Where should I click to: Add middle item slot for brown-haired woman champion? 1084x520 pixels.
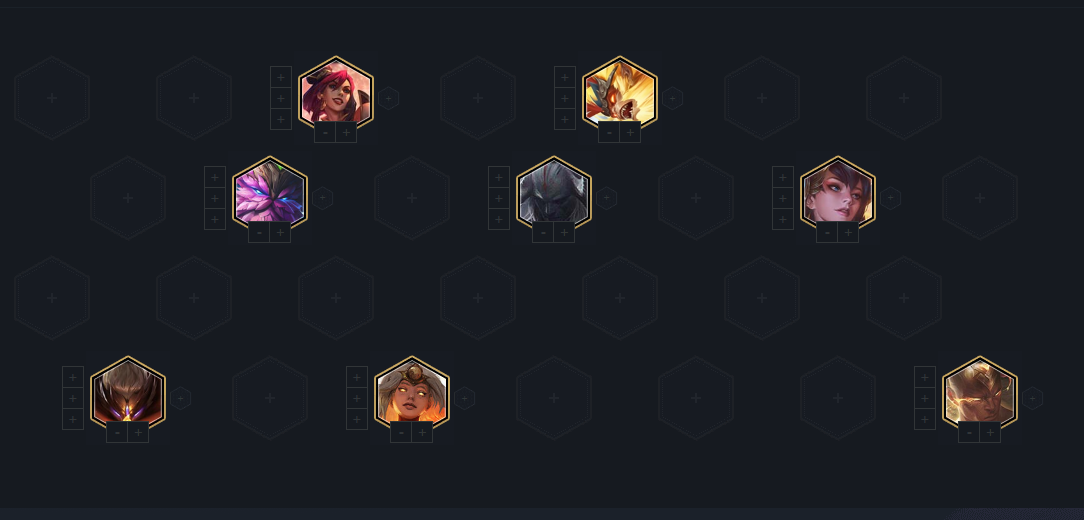click(x=783, y=198)
